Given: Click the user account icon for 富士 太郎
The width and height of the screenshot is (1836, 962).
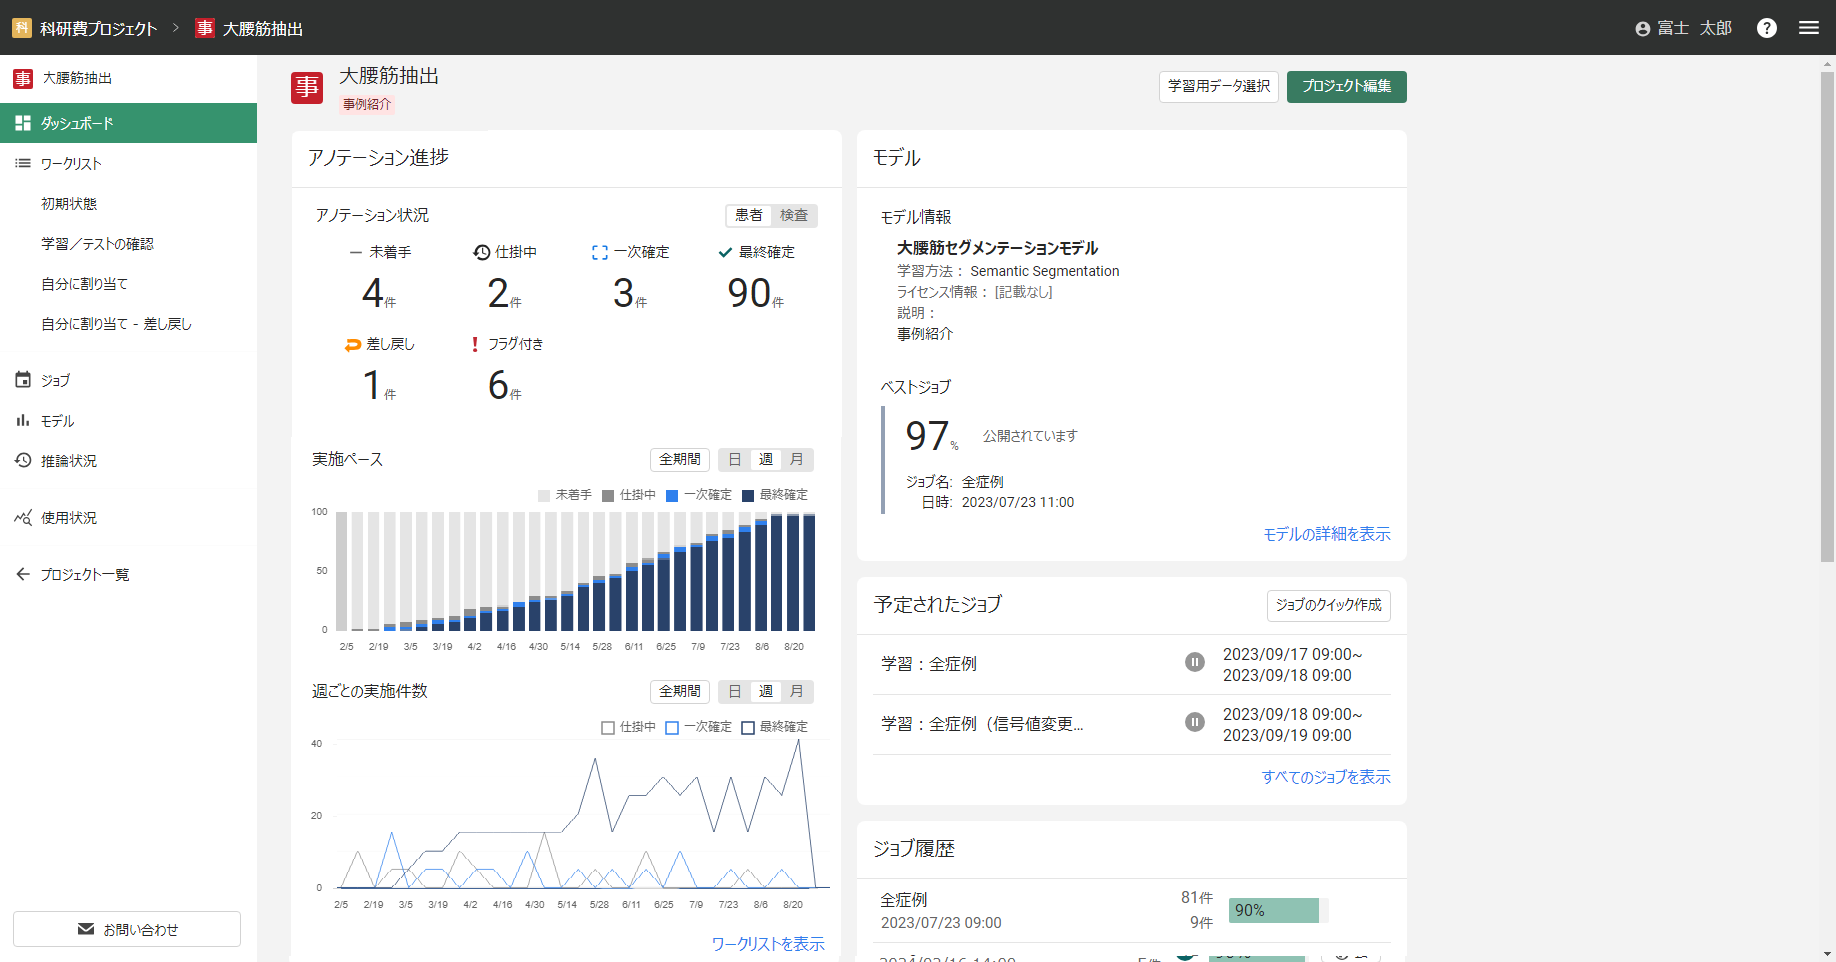Looking at the screenshot, I should pos(1642,29).
